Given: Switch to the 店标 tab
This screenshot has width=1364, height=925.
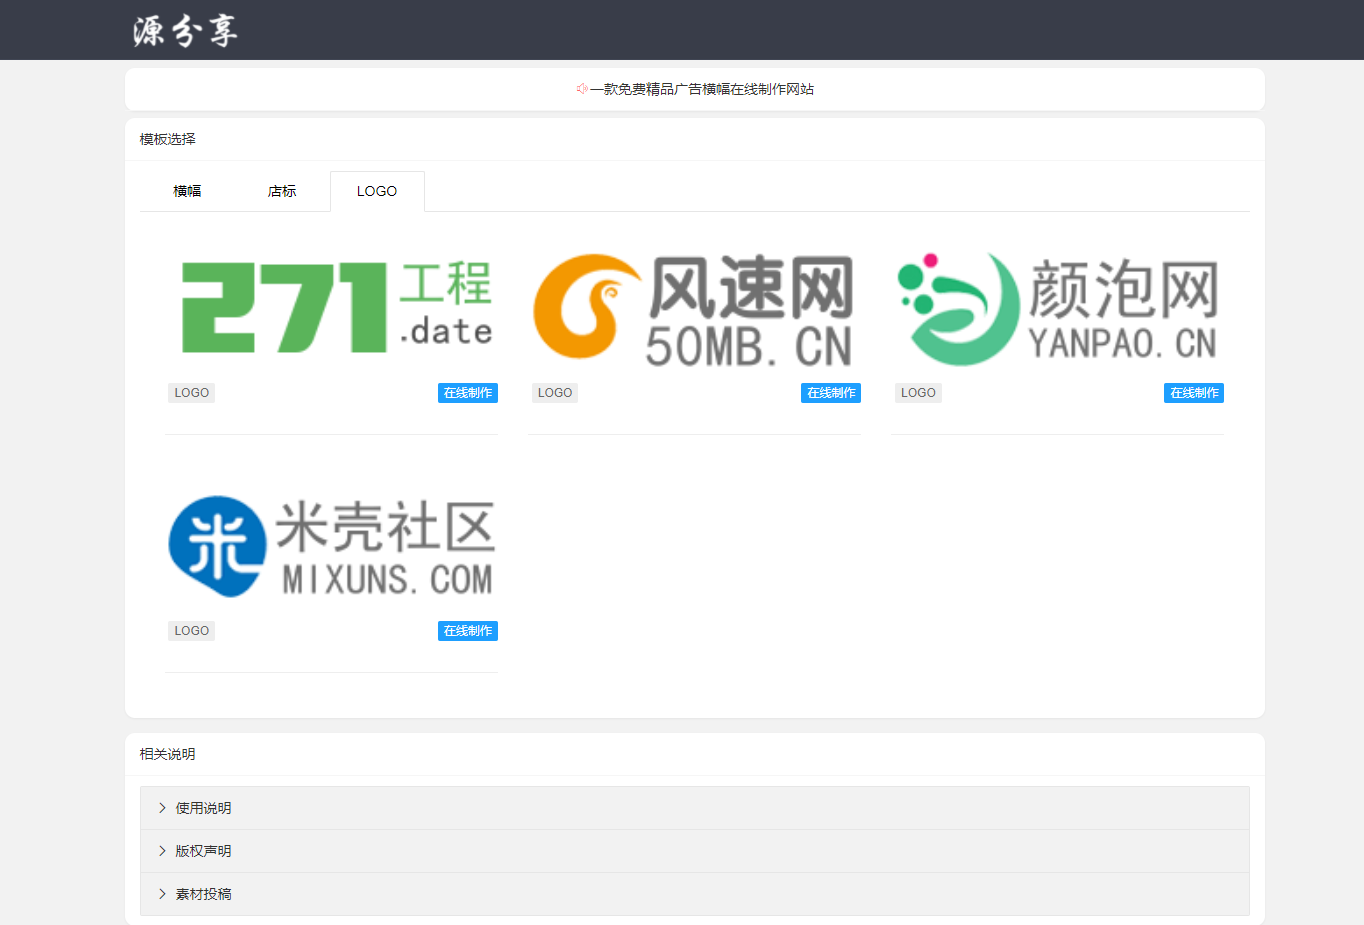Looking at the screenshot, I should point(281,190).
